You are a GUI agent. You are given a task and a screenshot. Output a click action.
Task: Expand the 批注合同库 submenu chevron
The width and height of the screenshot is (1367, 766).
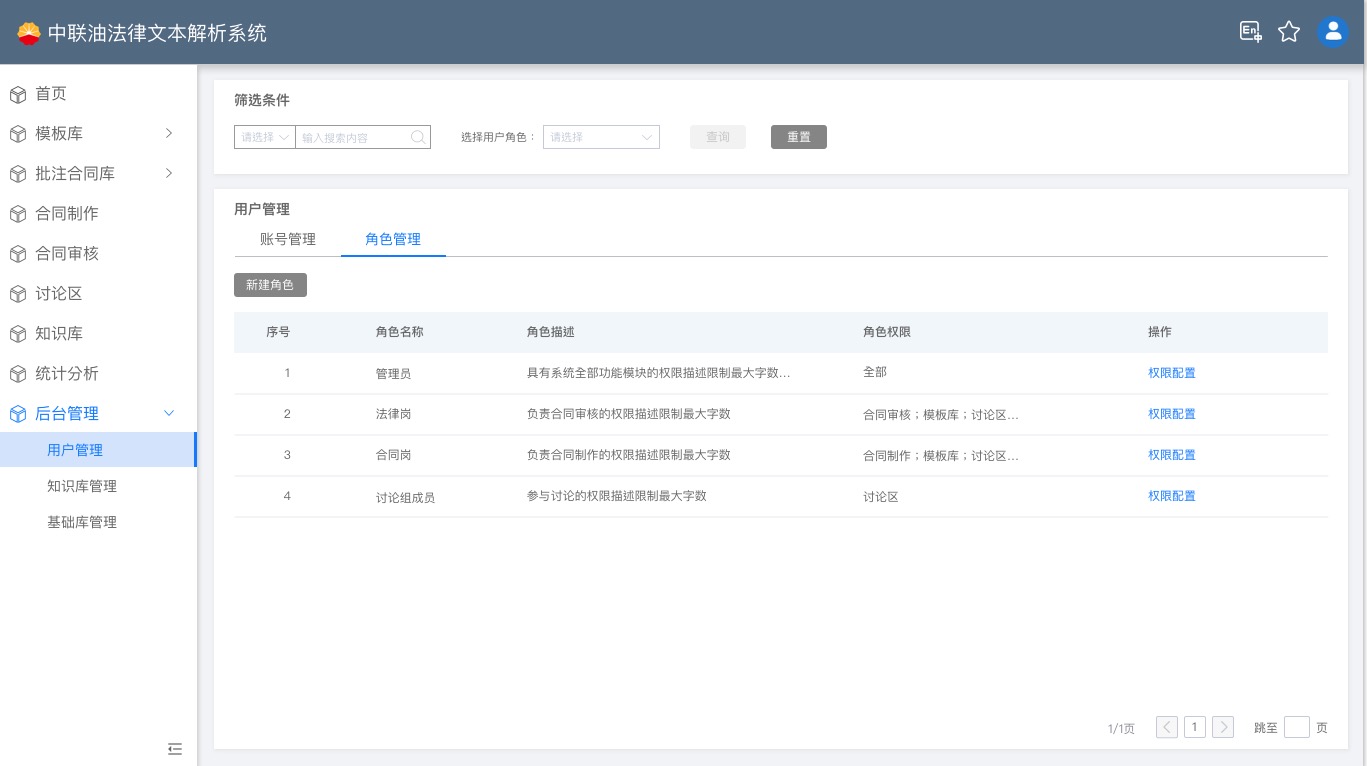pos(169,173)
